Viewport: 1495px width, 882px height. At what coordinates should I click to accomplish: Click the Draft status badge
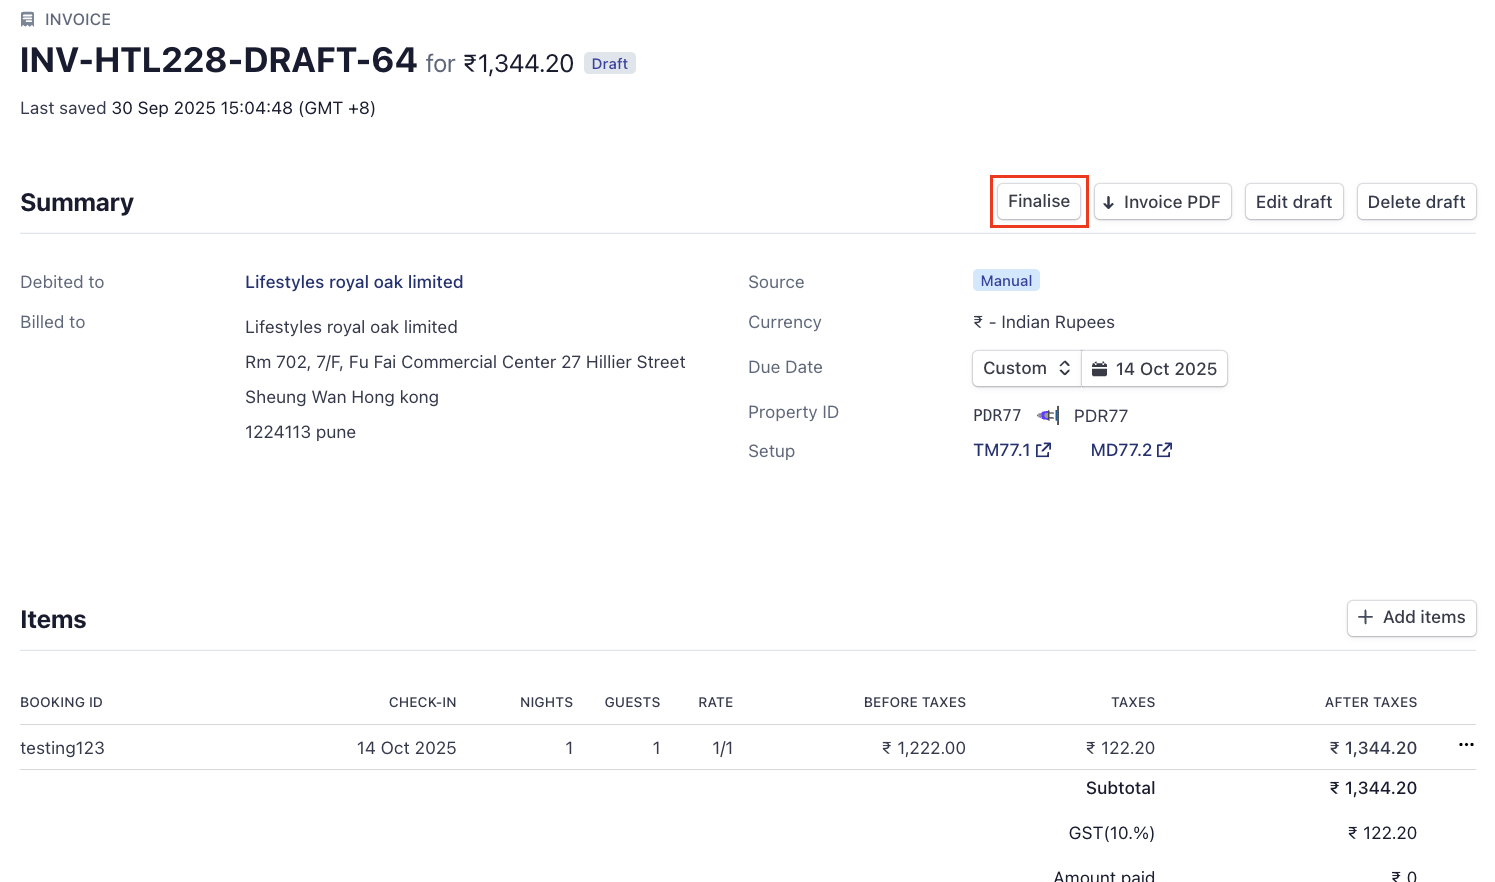[x=609, y=64]
